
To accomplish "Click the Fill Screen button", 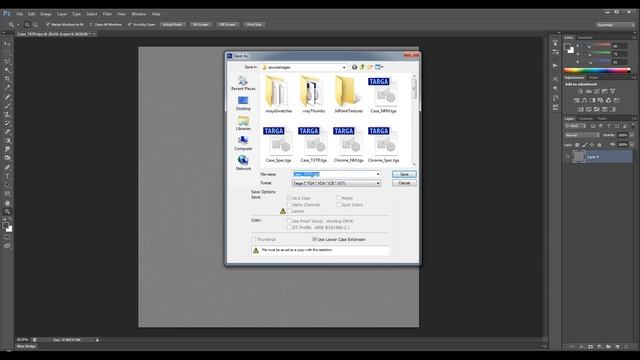I will coord(228,24).
